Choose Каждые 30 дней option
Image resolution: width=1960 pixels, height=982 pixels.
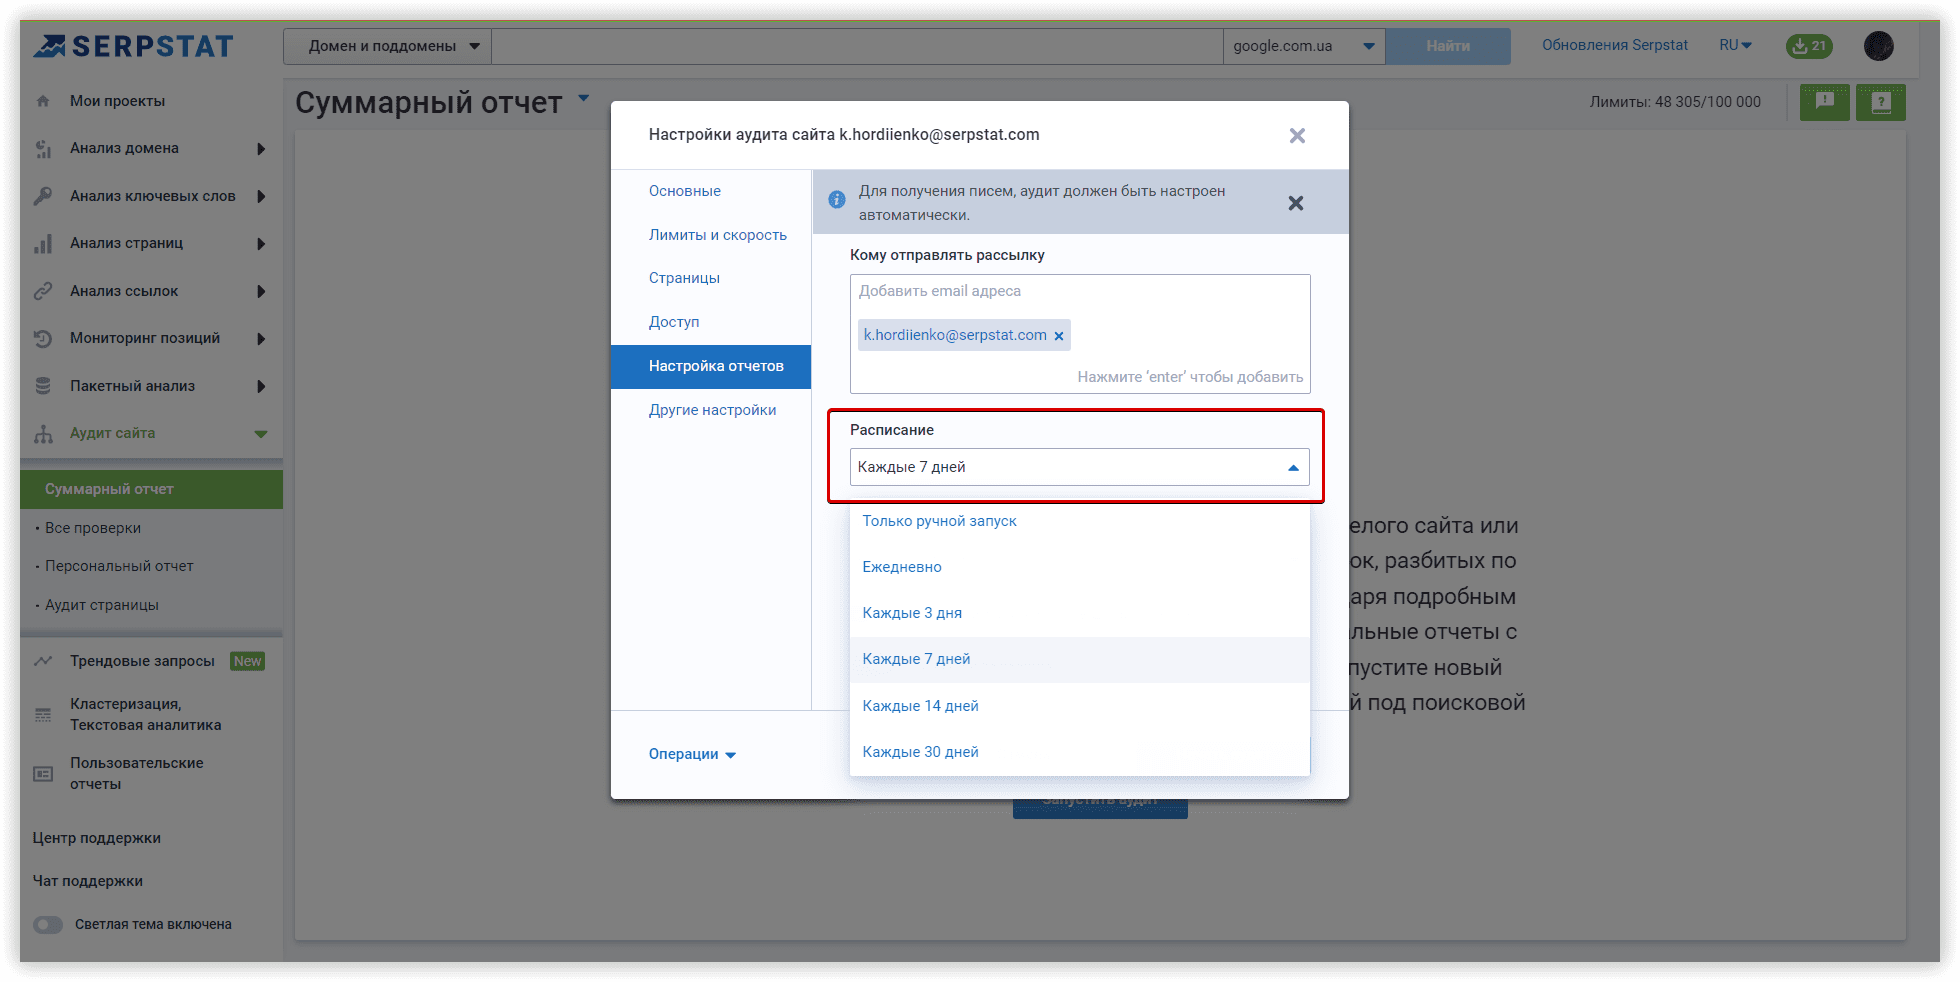click(1080, 752)
